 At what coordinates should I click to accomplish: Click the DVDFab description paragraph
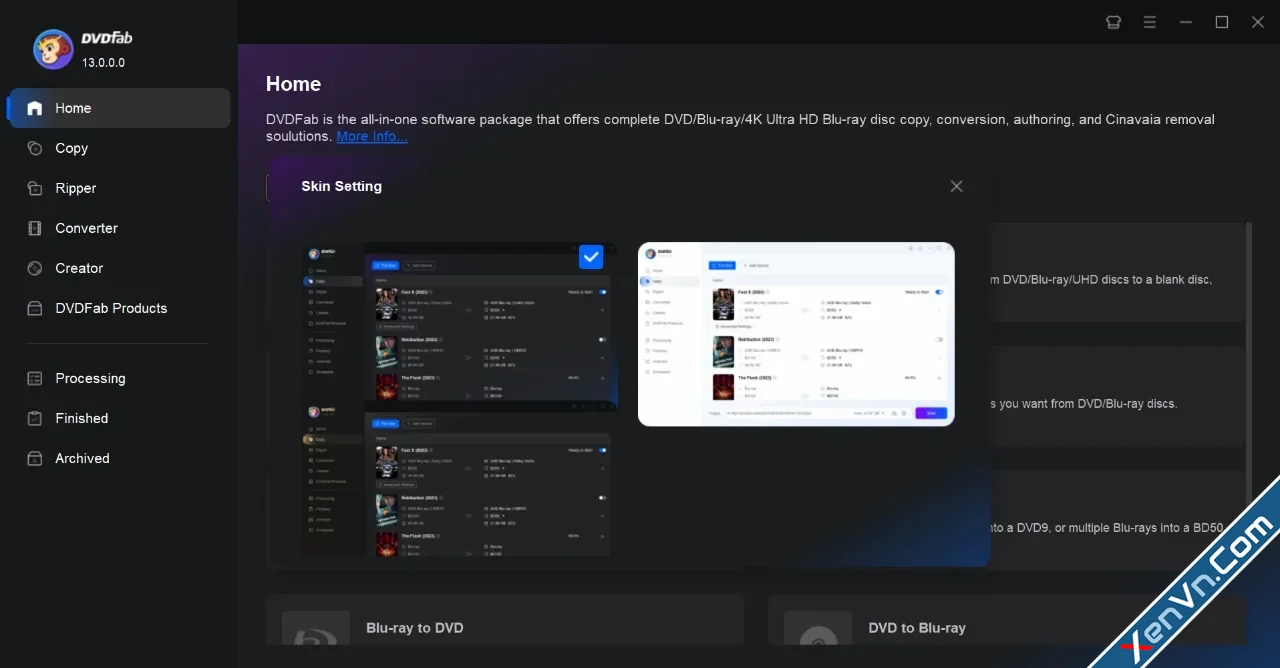pos(740,127)
